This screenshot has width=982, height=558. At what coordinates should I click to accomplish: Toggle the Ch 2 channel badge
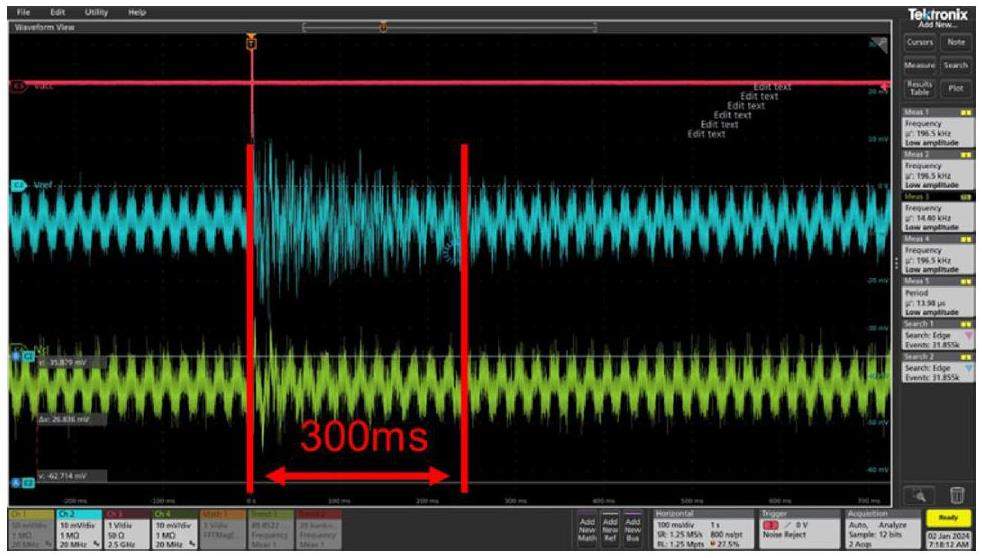(x=79, y=526)
